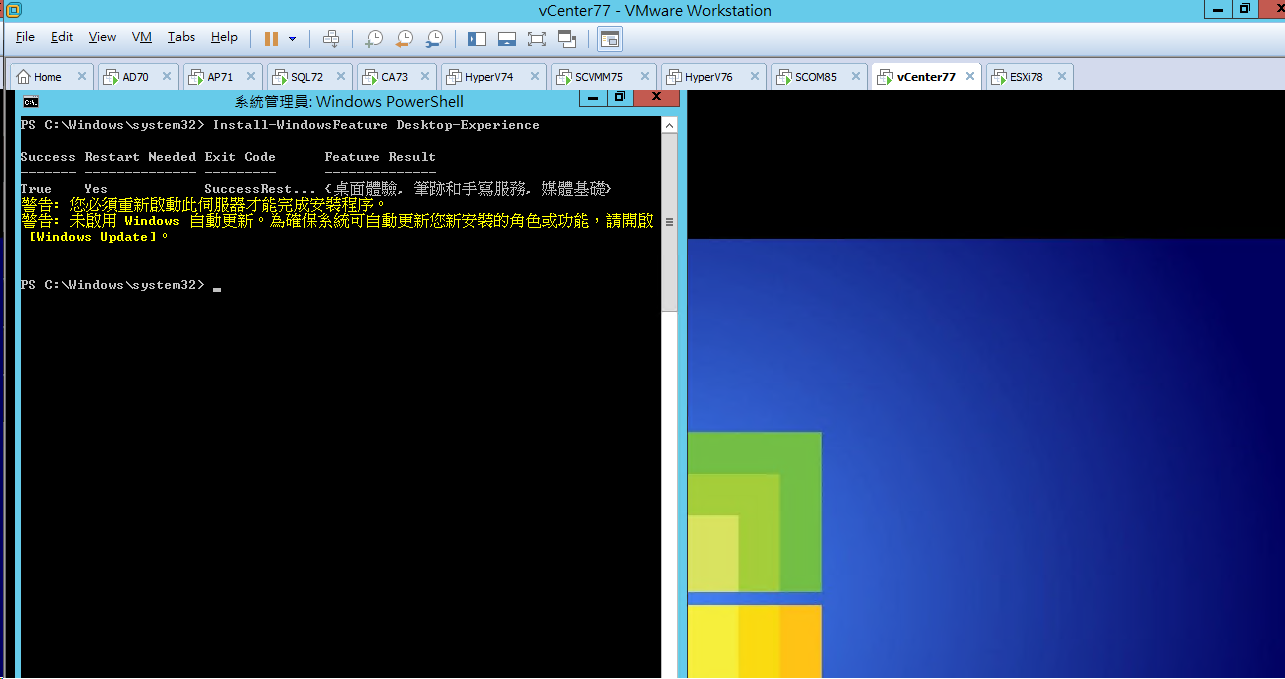Viewport: 1285px width, 679px height.
Task: Open the Edit menu
Action: (x=62, y=37)
